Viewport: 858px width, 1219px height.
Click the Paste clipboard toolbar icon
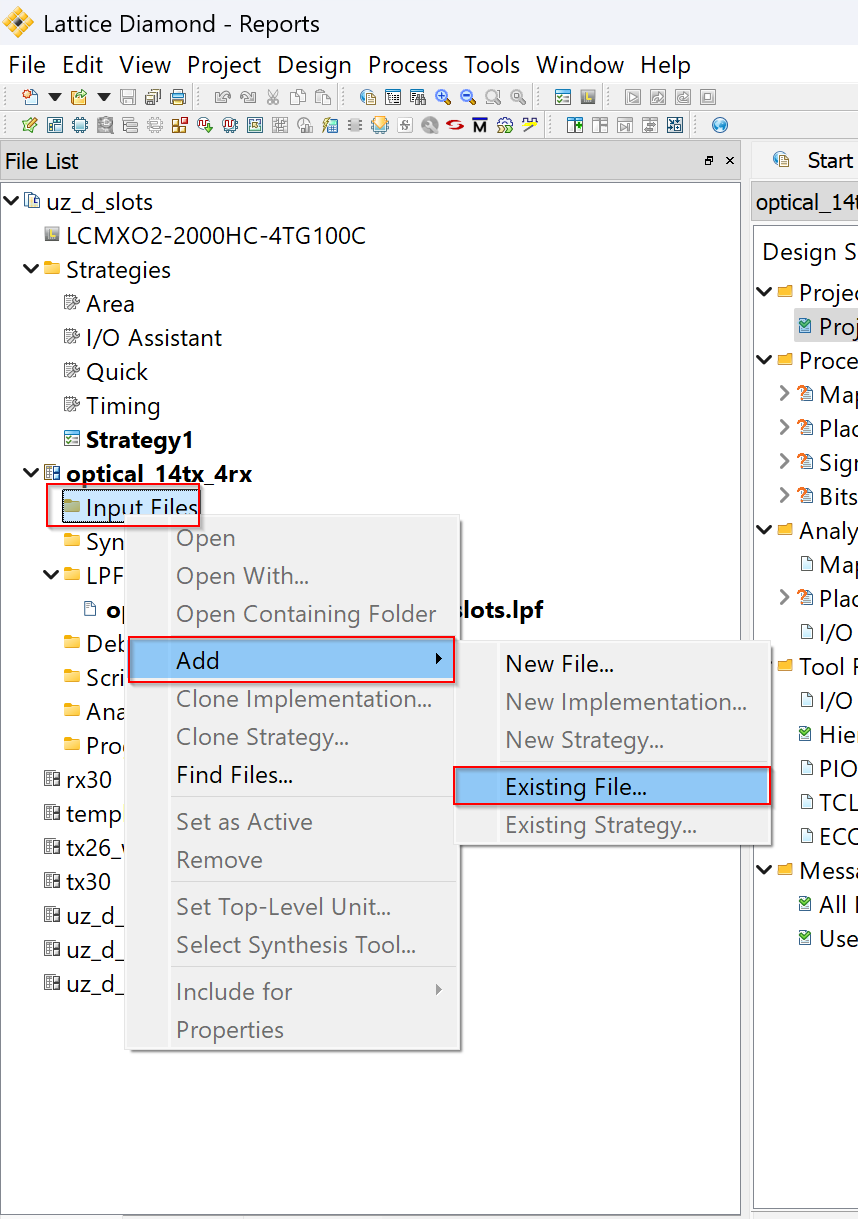click(x=322, y=97)
